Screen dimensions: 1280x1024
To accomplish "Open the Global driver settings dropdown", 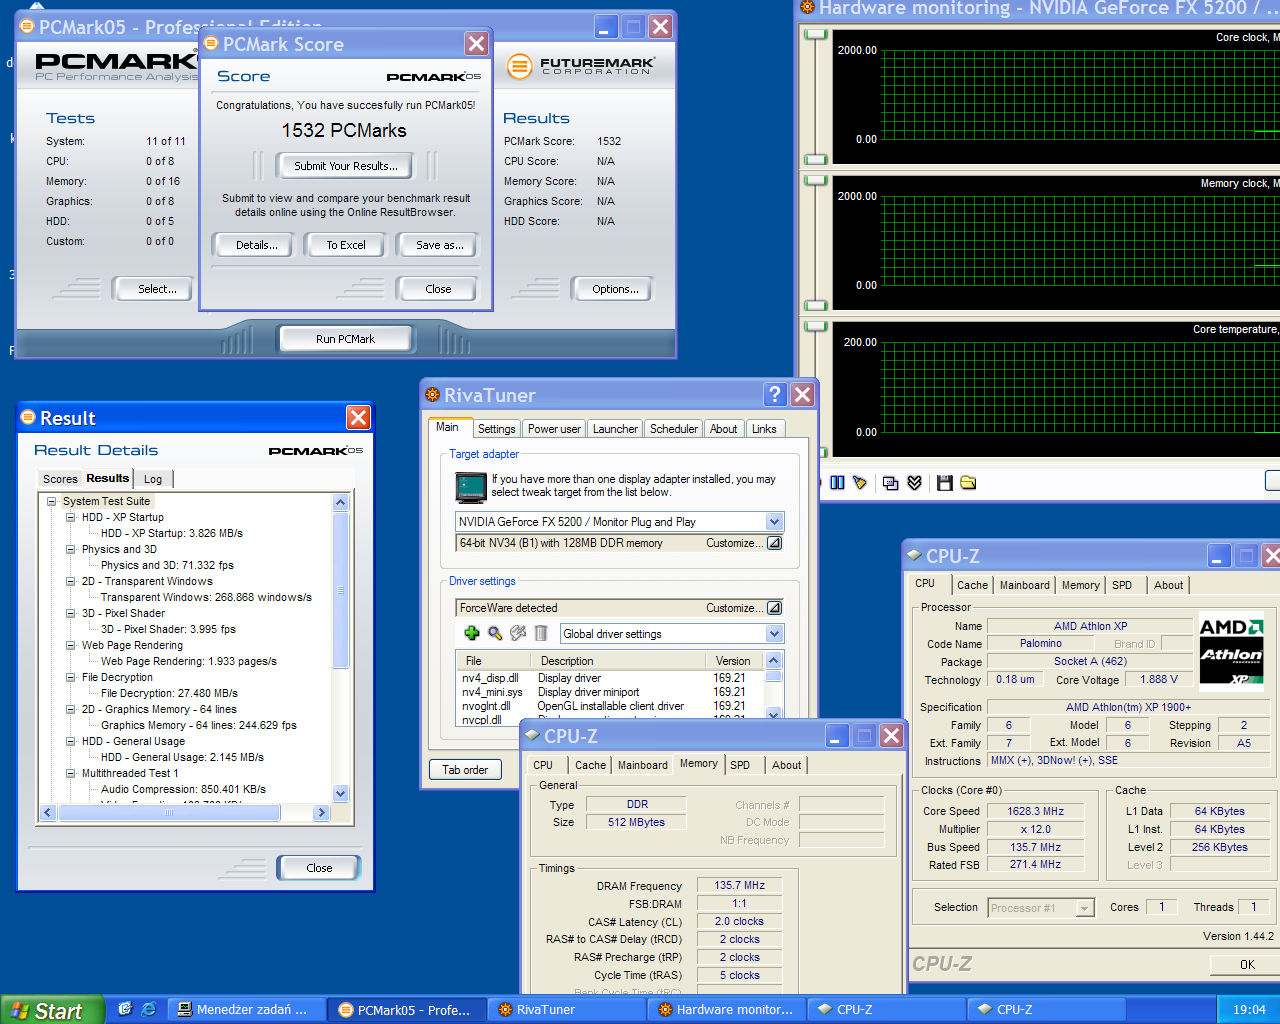I will [x=774, y=633].
